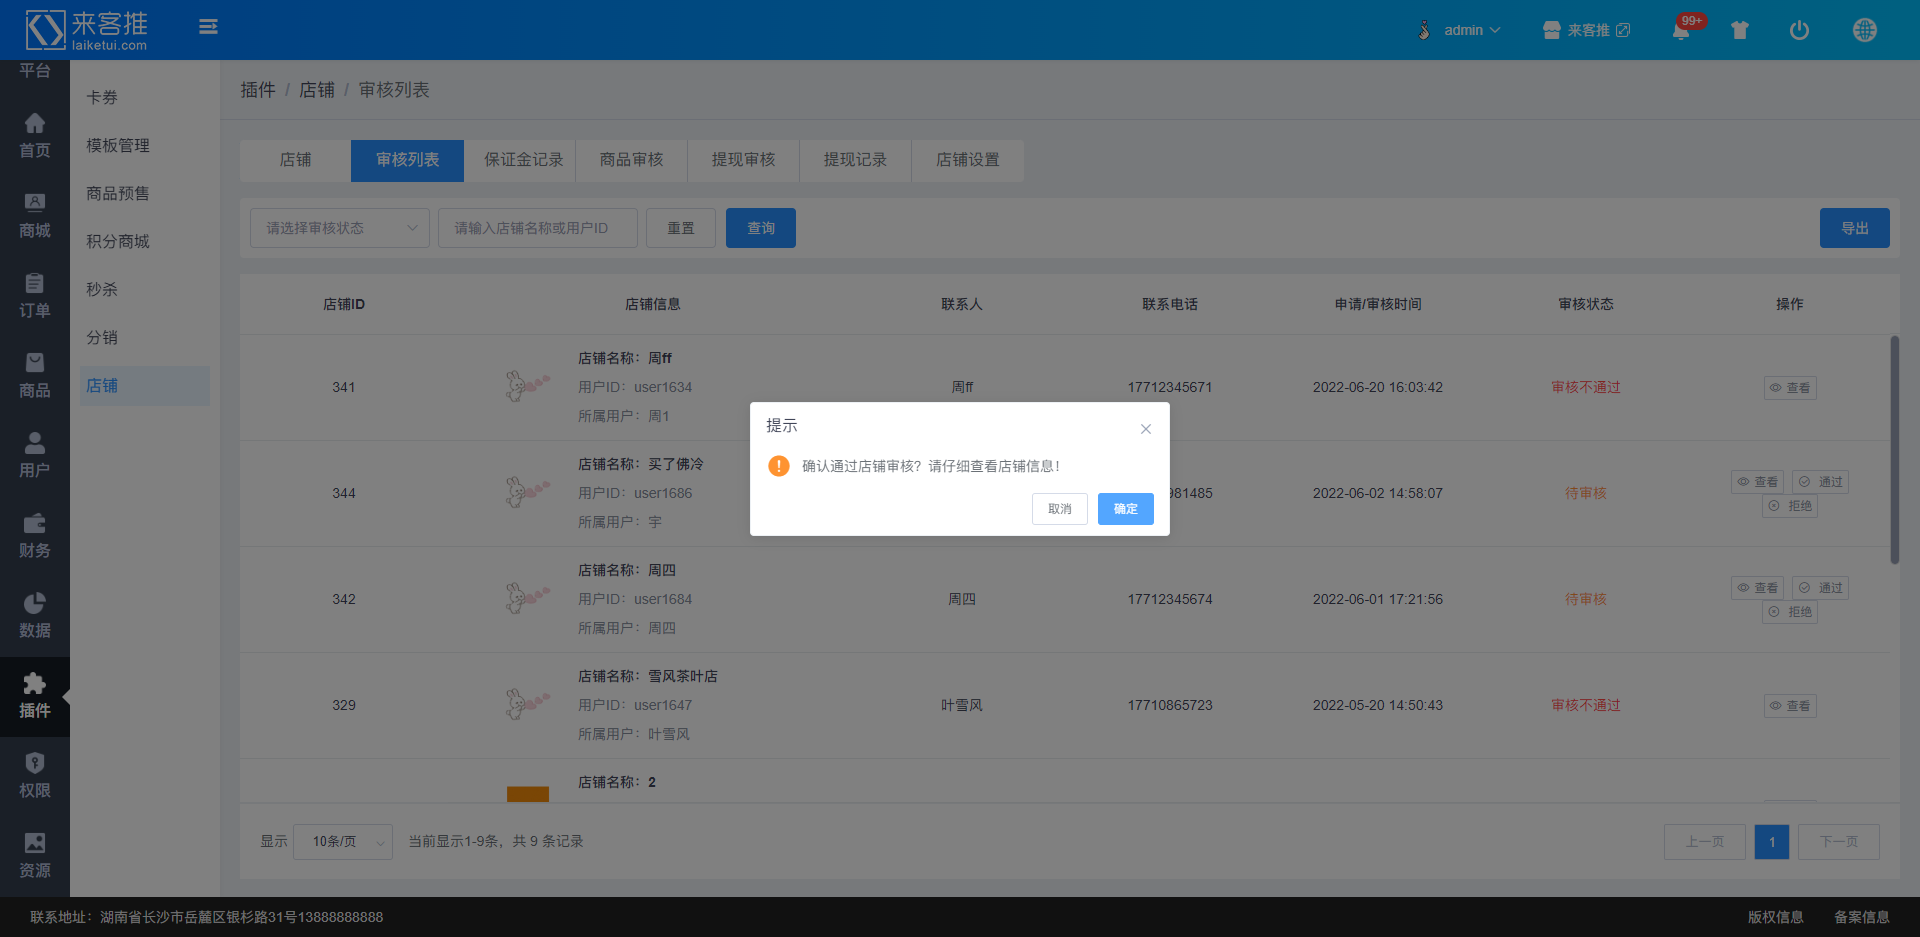Open 财务 section in sidebar
Viewport: 1920px width, 937px height.
[35, 536]
